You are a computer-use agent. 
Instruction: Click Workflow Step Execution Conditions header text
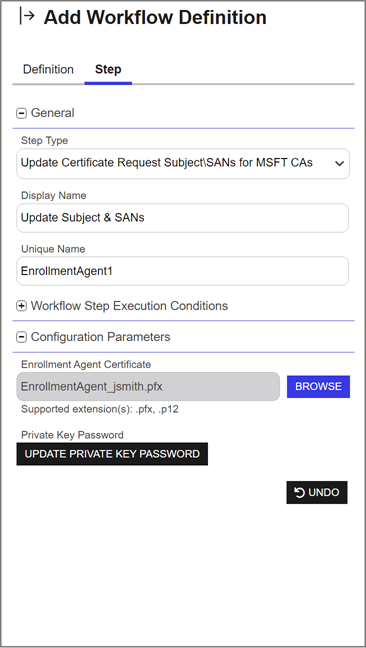[x=129, y=306]
